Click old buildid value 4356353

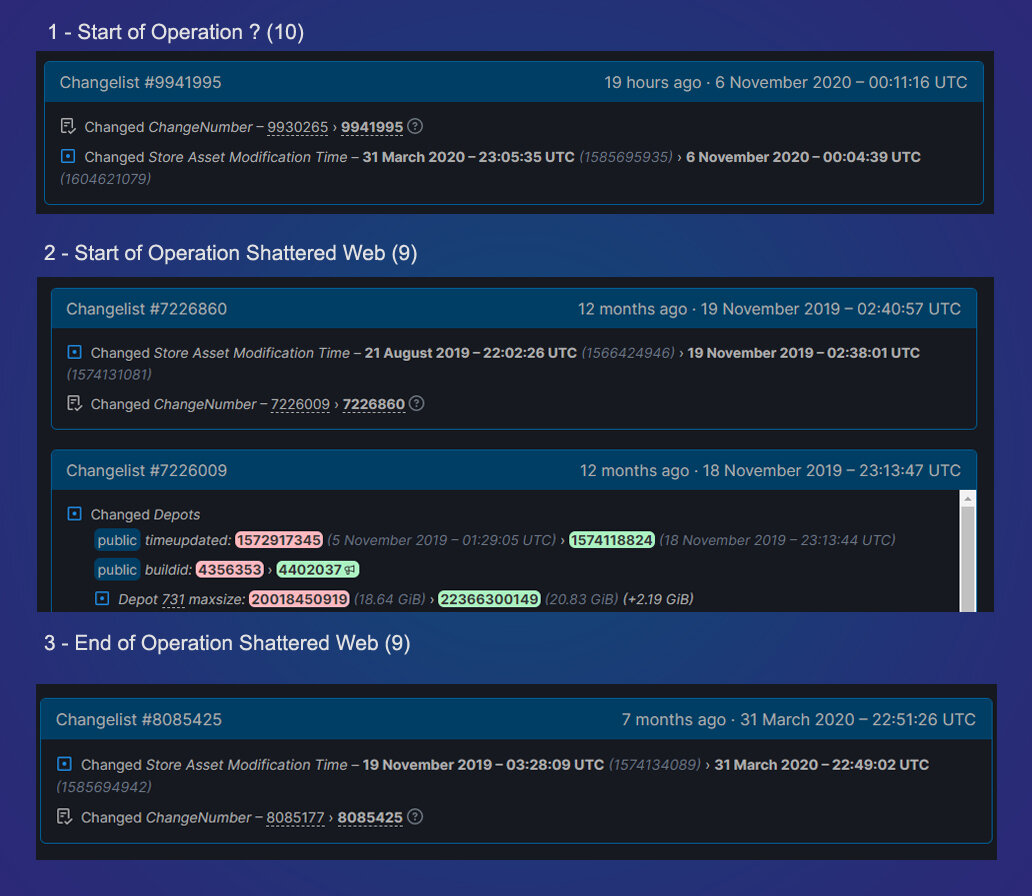point(230,569)
